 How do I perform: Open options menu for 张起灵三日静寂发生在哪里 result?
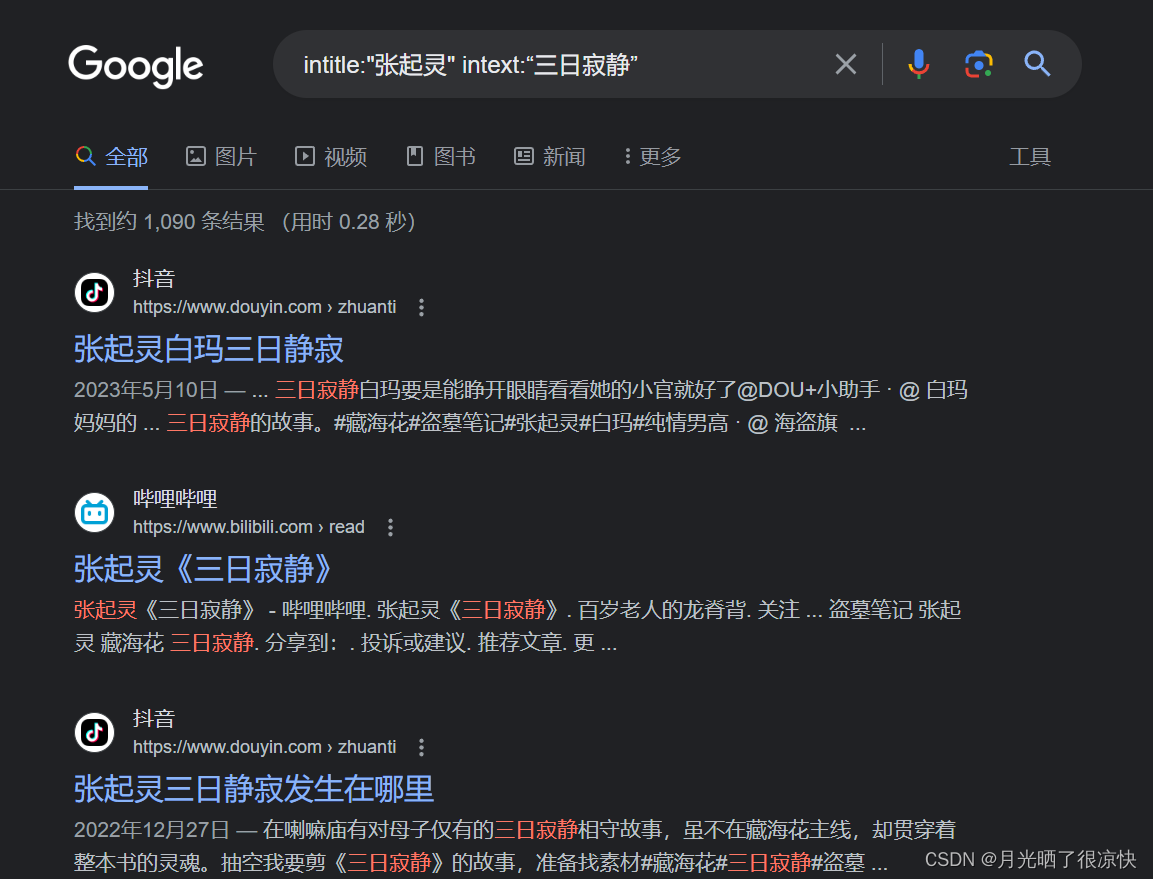coord(421,747)
